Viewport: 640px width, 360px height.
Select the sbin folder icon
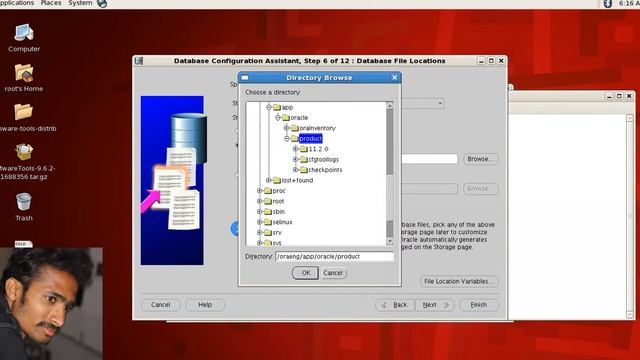coord(268,211)
